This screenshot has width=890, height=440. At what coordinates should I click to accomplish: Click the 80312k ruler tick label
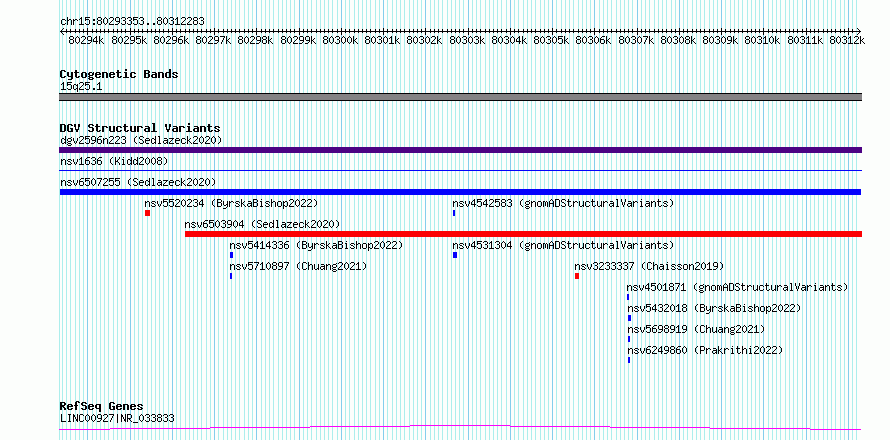pyautogui.click(x=847, y=40)
